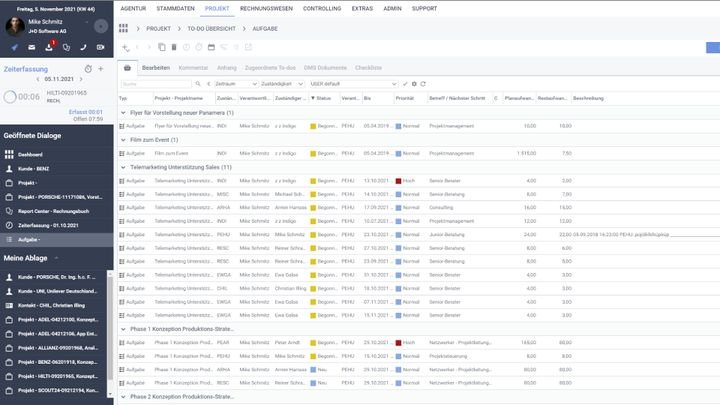Open the phone call icon in profile bar

(82, 46)
